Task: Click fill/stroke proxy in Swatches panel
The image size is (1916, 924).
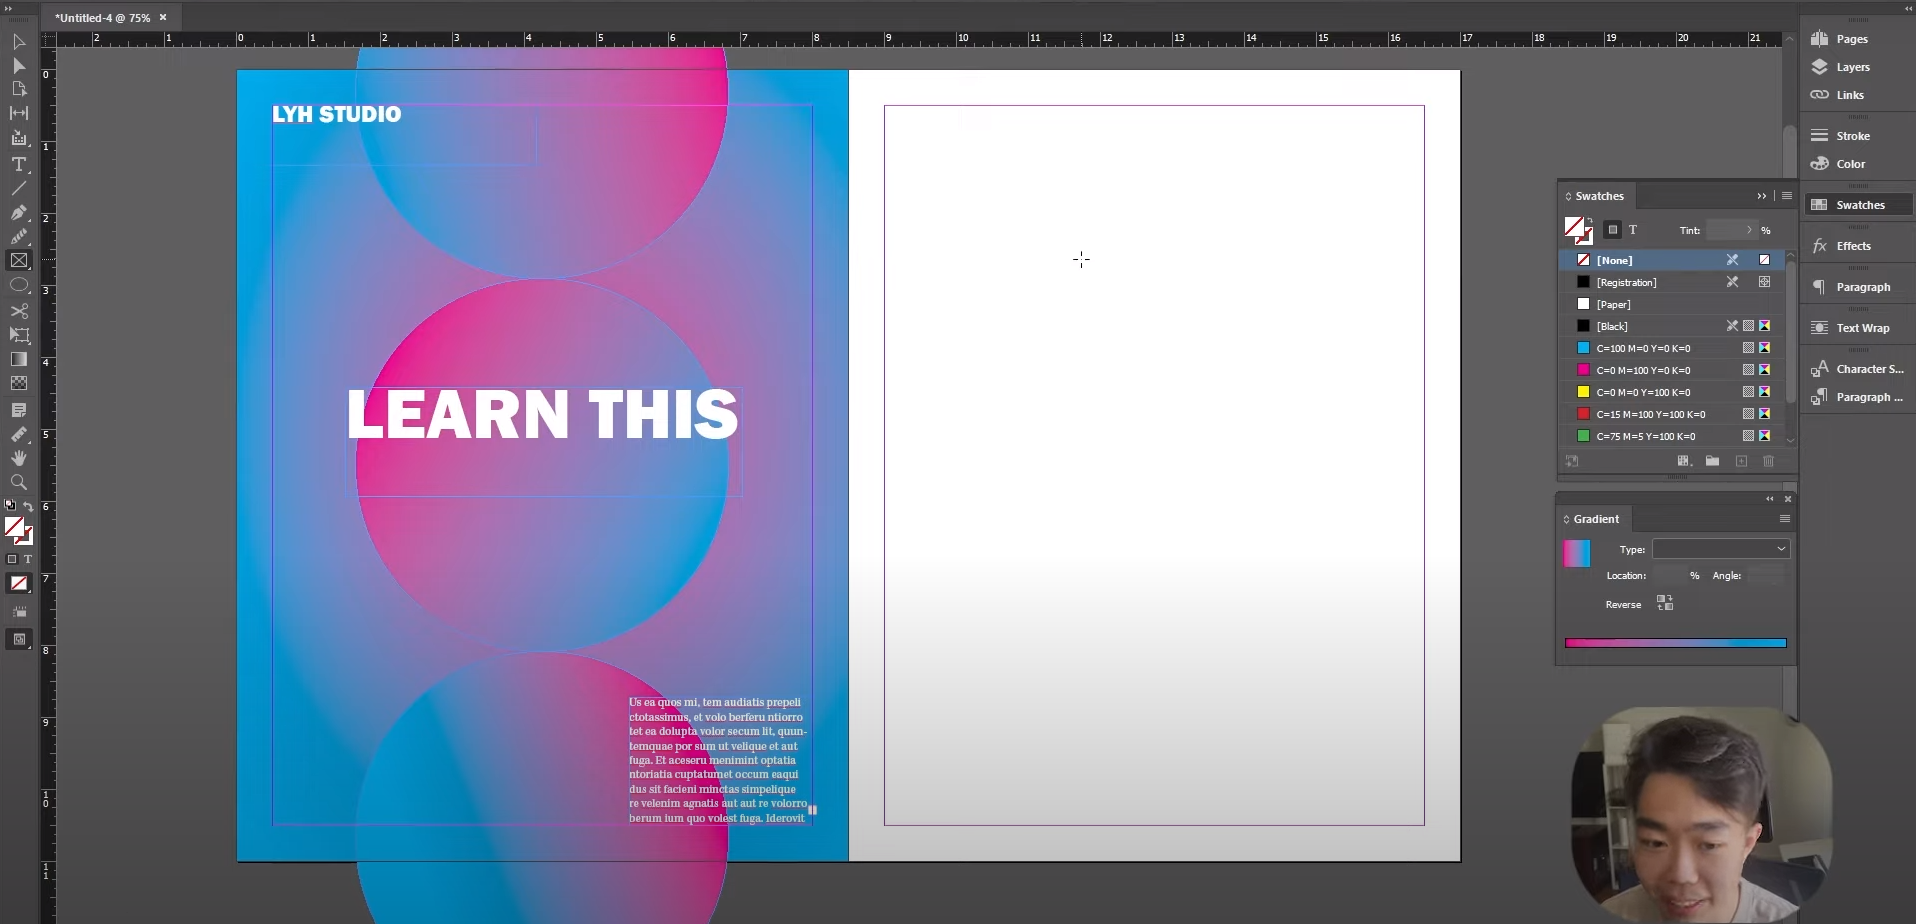Action: point(1577,230)
